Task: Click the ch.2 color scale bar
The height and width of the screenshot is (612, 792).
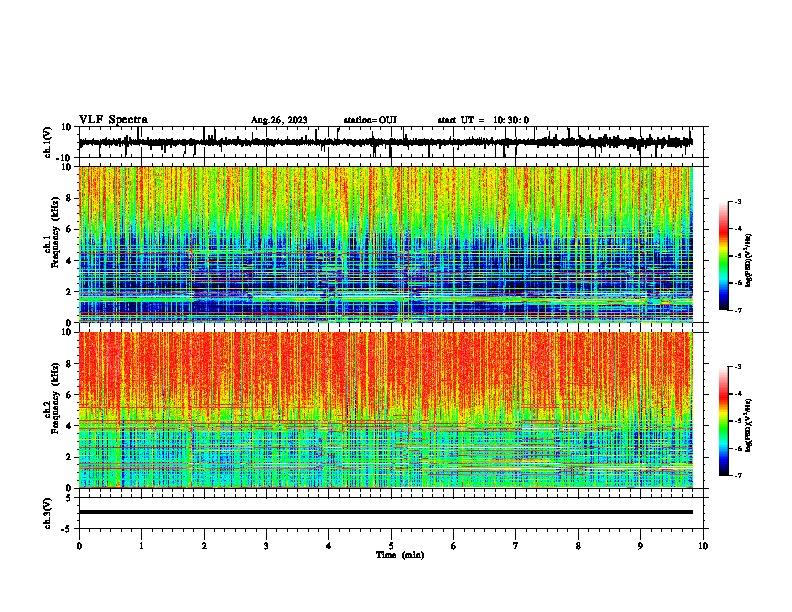Action: [x=723, y=421]
